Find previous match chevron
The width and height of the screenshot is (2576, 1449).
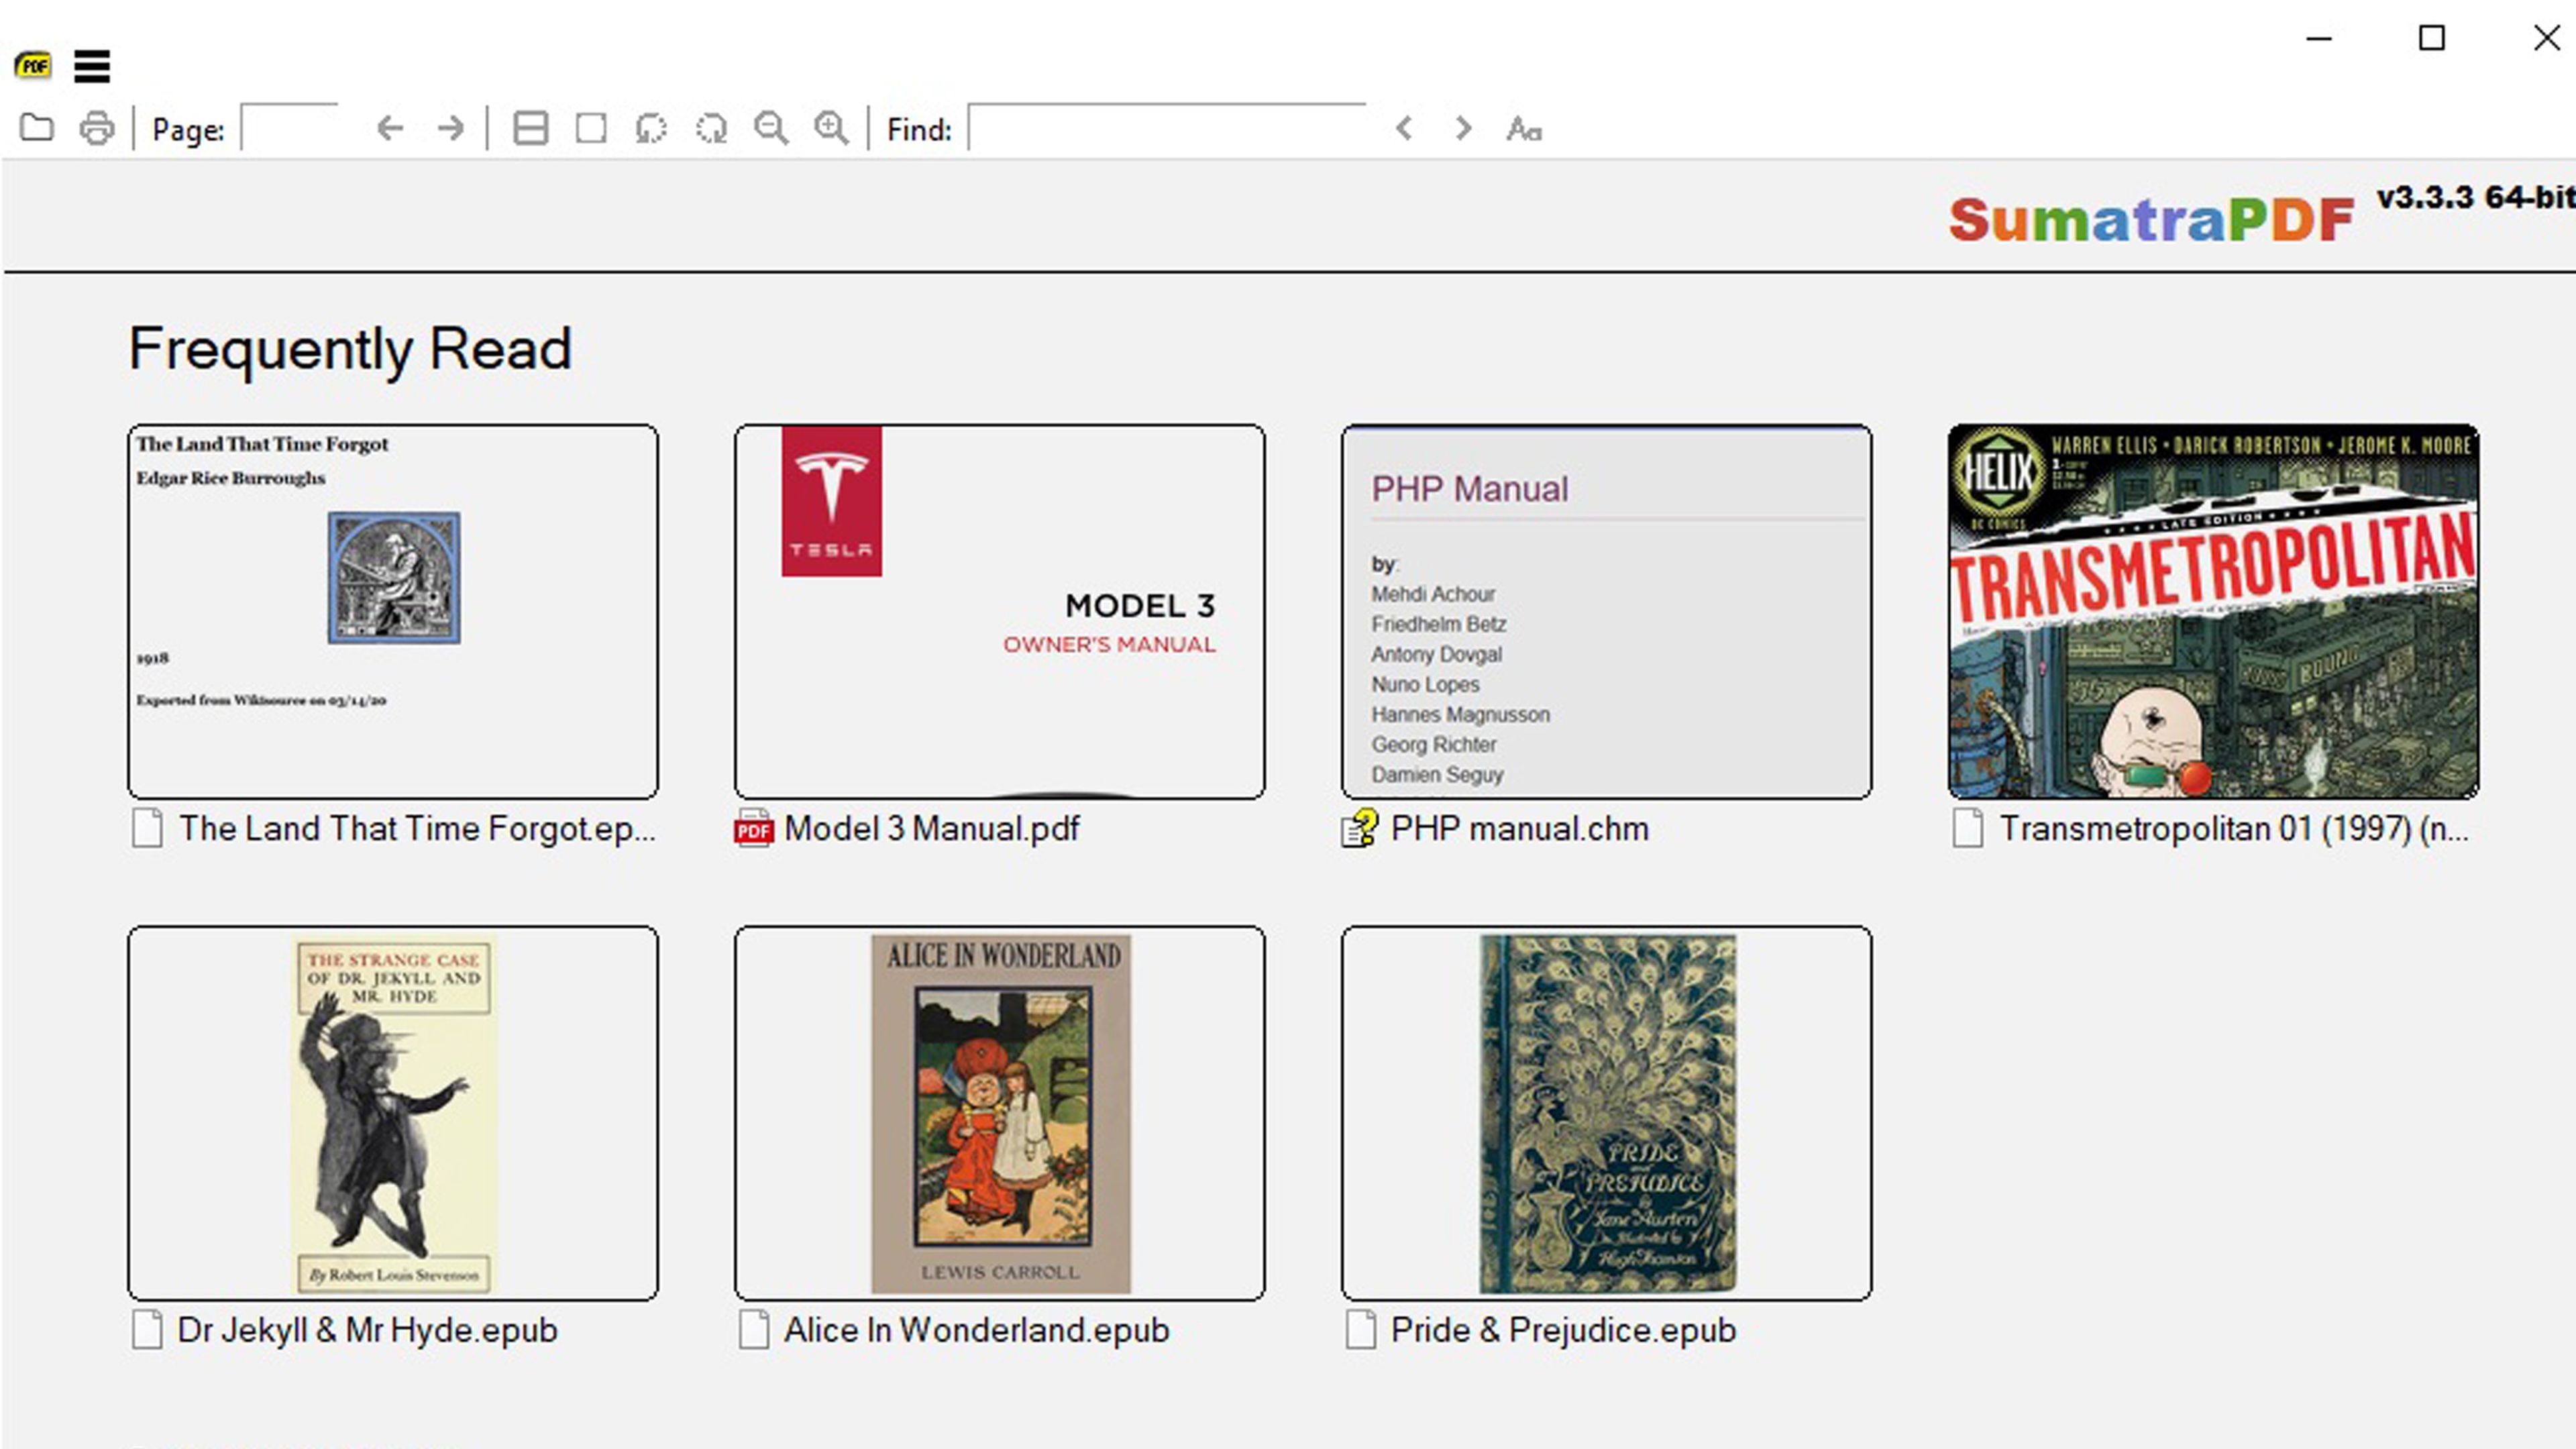tap(1404, 128)
